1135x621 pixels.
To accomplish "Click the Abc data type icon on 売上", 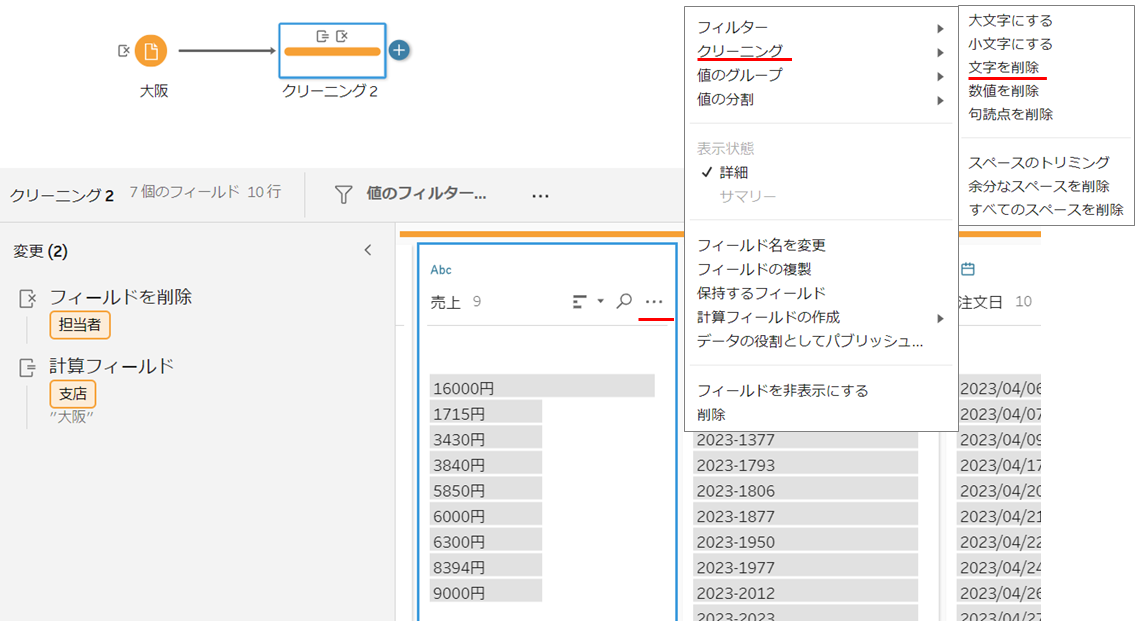I will 443,269.
